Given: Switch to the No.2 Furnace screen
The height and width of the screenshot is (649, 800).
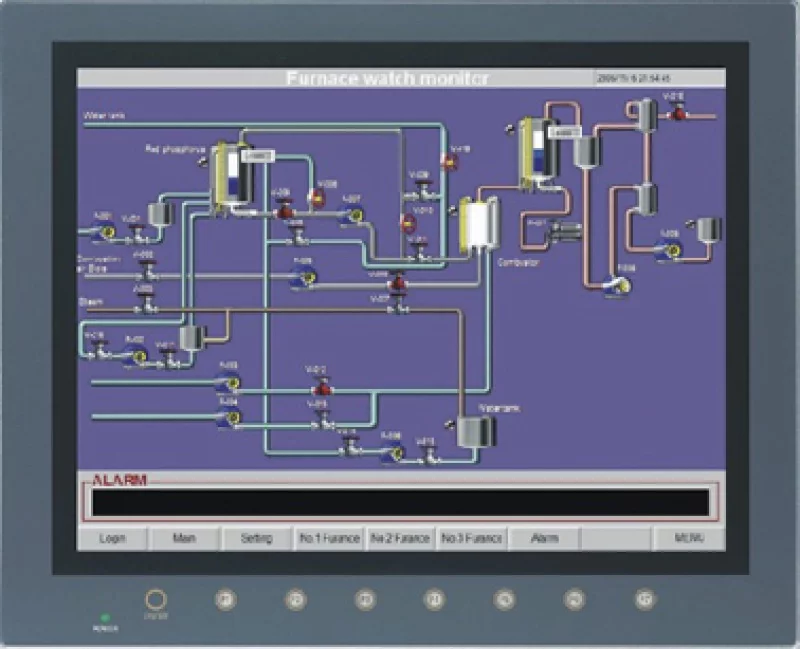Looking at the screenshot, I should click(x=400, y=538).
